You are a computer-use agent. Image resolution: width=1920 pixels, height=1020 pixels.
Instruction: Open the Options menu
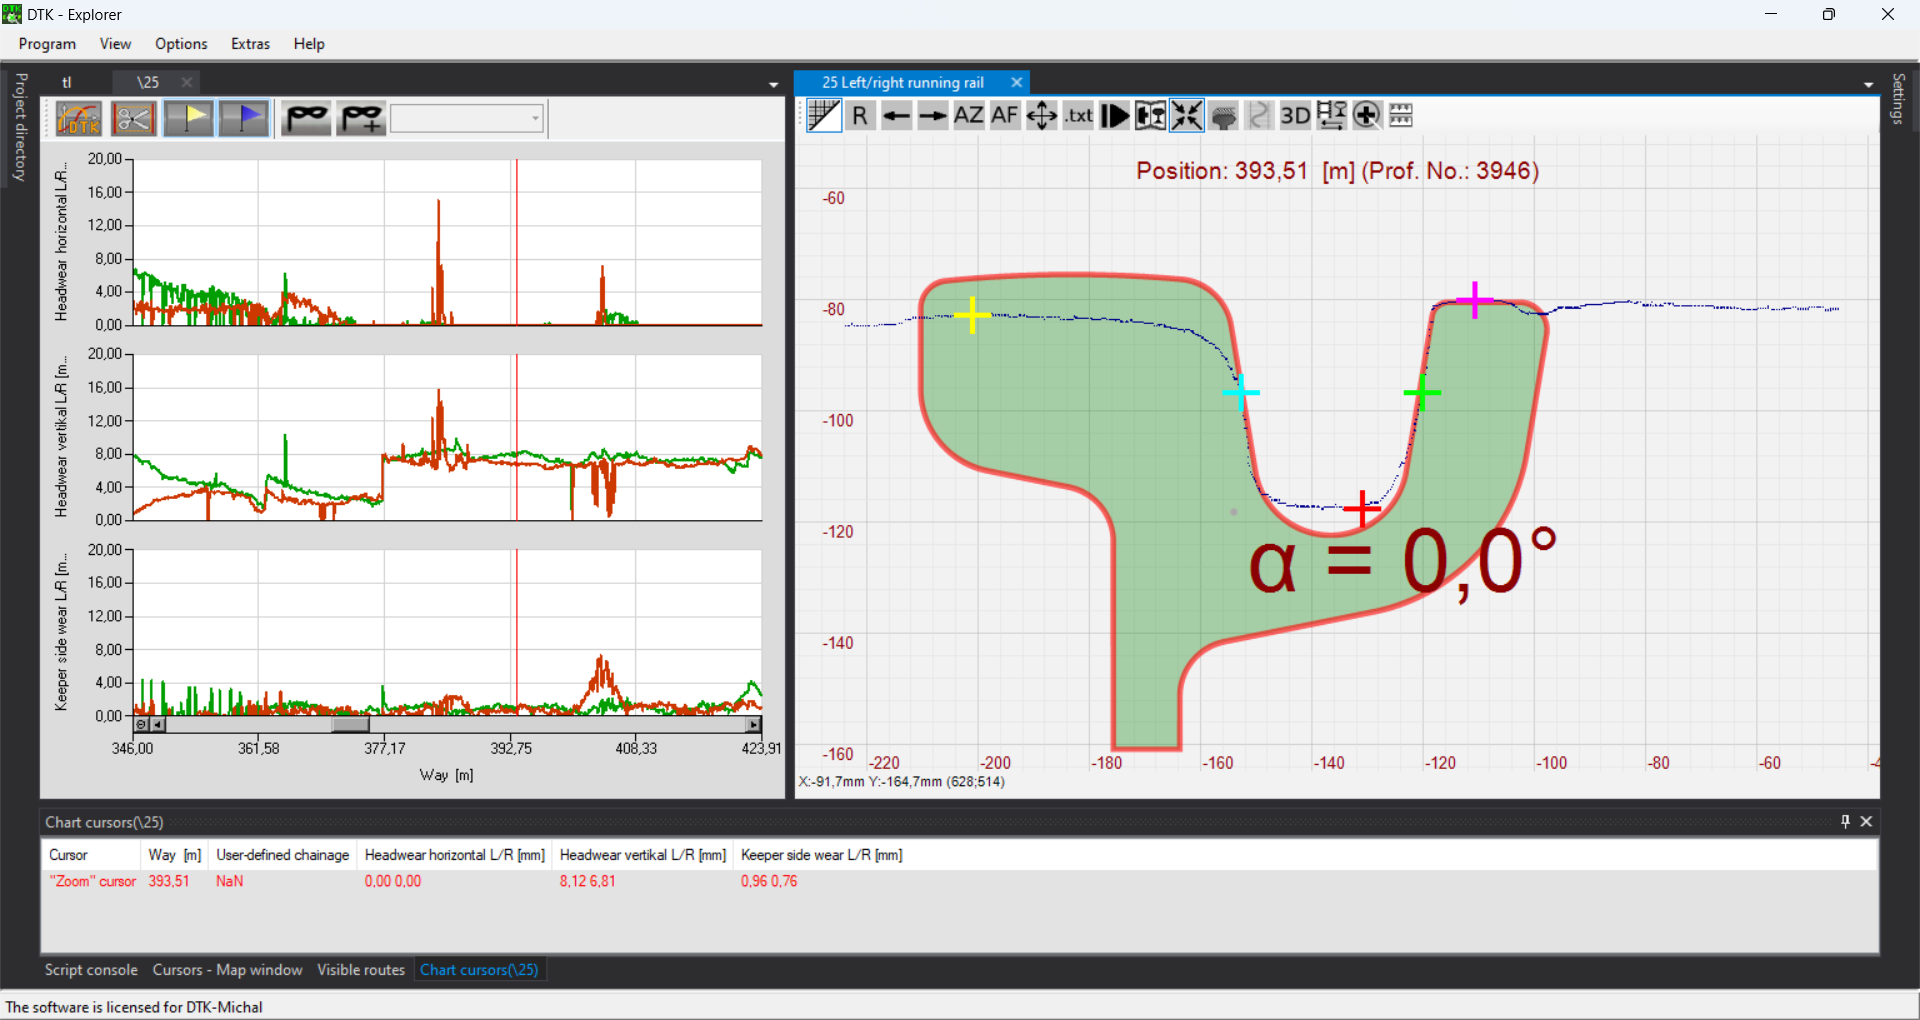[x=181, y=44]
